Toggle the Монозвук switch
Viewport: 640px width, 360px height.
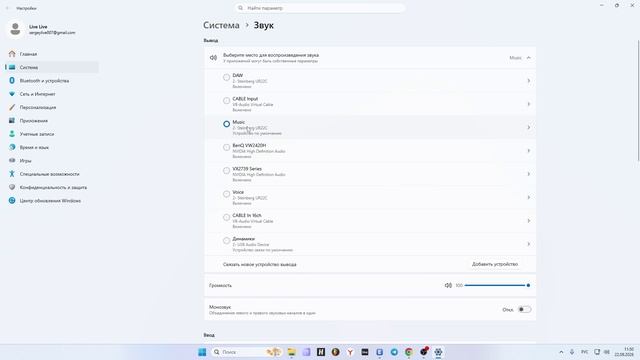coord(524,309)
